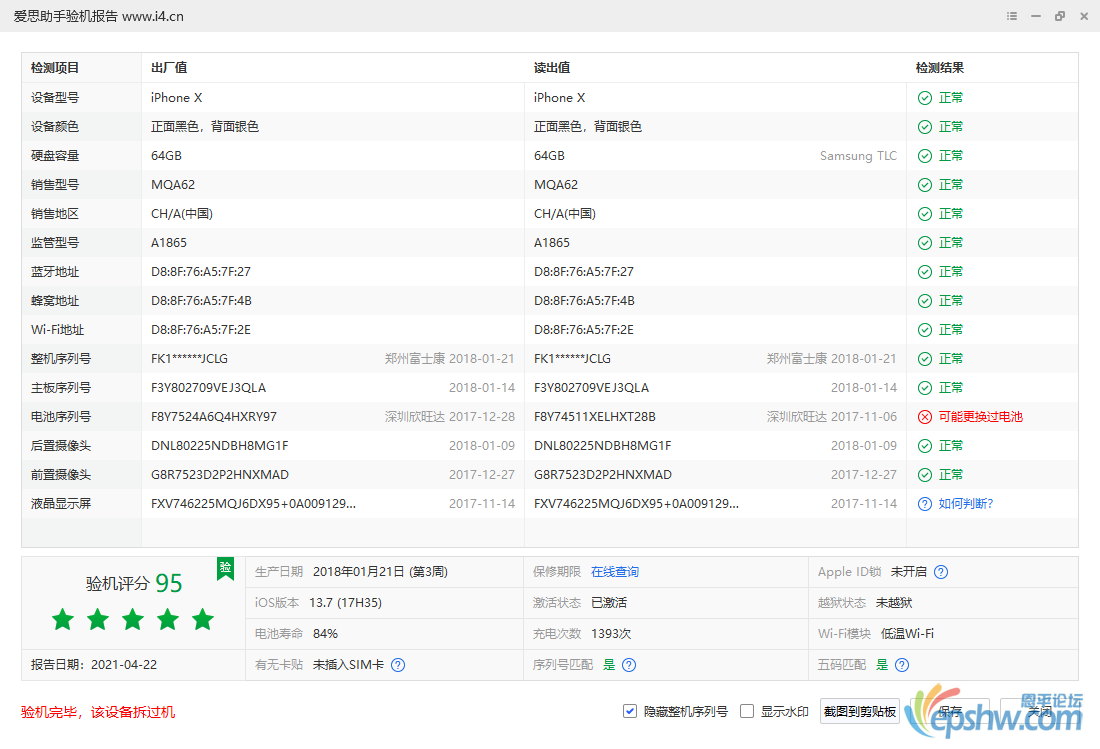This screenshot has width=1100, height=749.
Task: Select the 出厂值 column header
Action: (169, 68)
